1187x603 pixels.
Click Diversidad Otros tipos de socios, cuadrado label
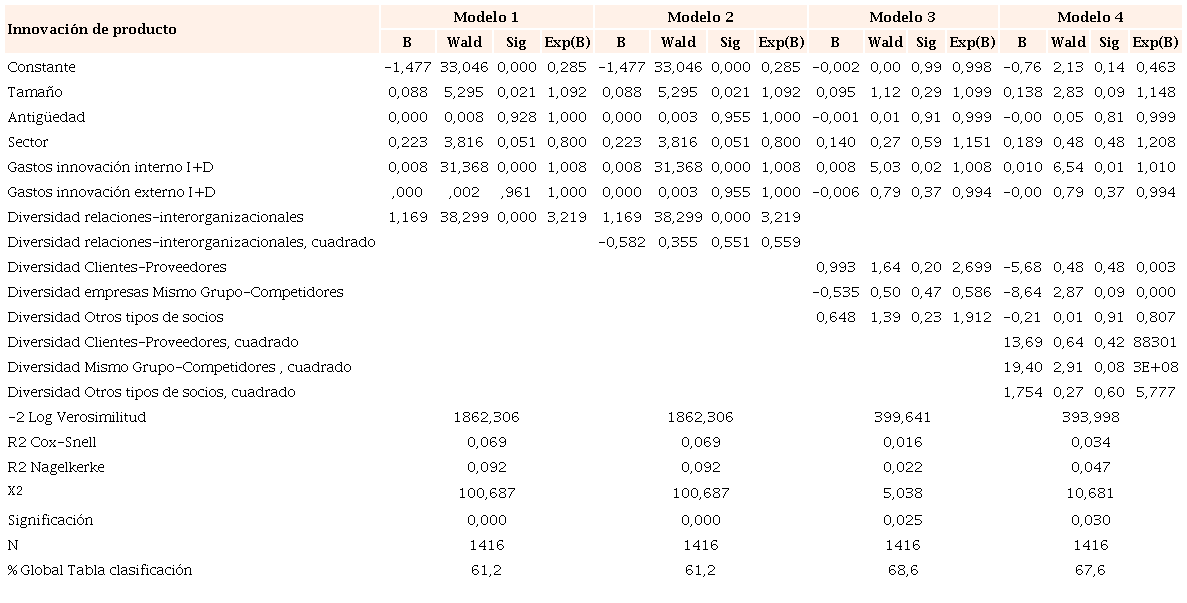click(151, 392)
